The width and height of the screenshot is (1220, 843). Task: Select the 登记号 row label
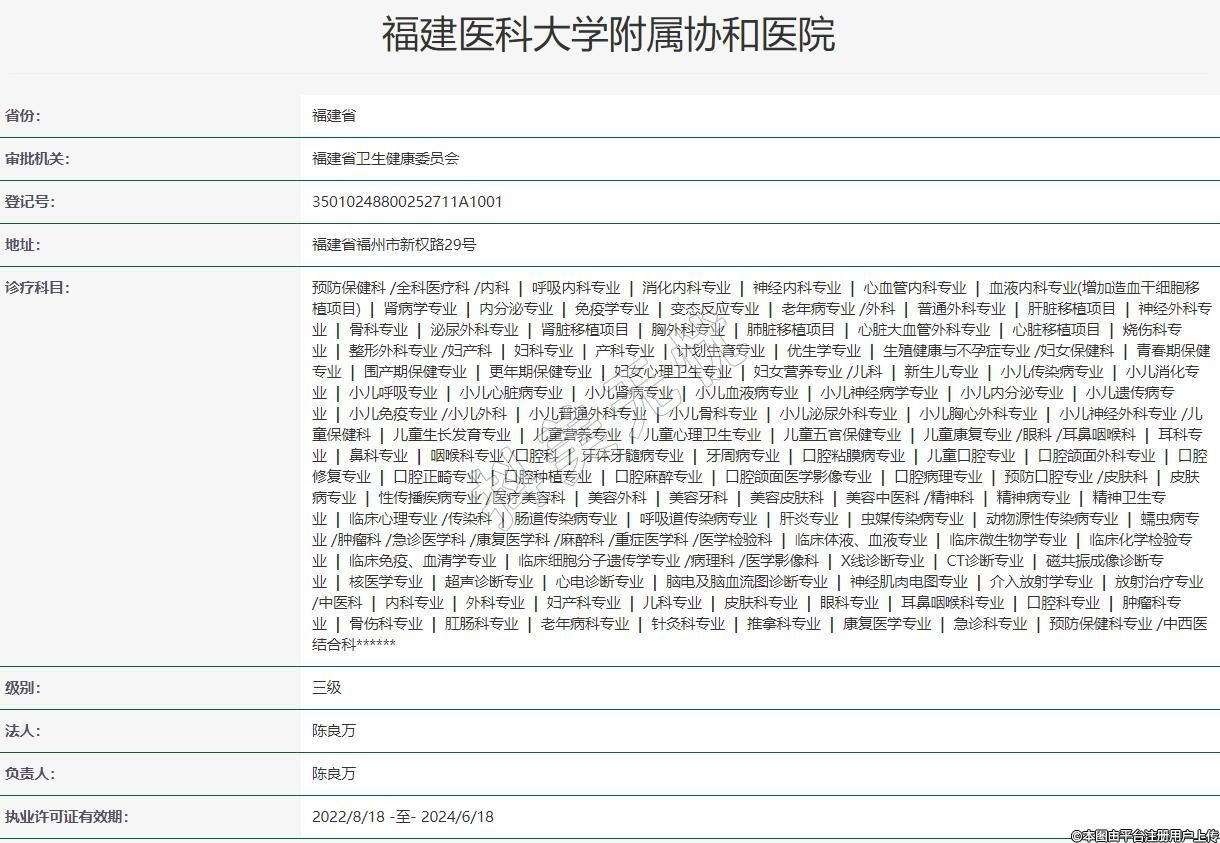(x=30, y=202)
